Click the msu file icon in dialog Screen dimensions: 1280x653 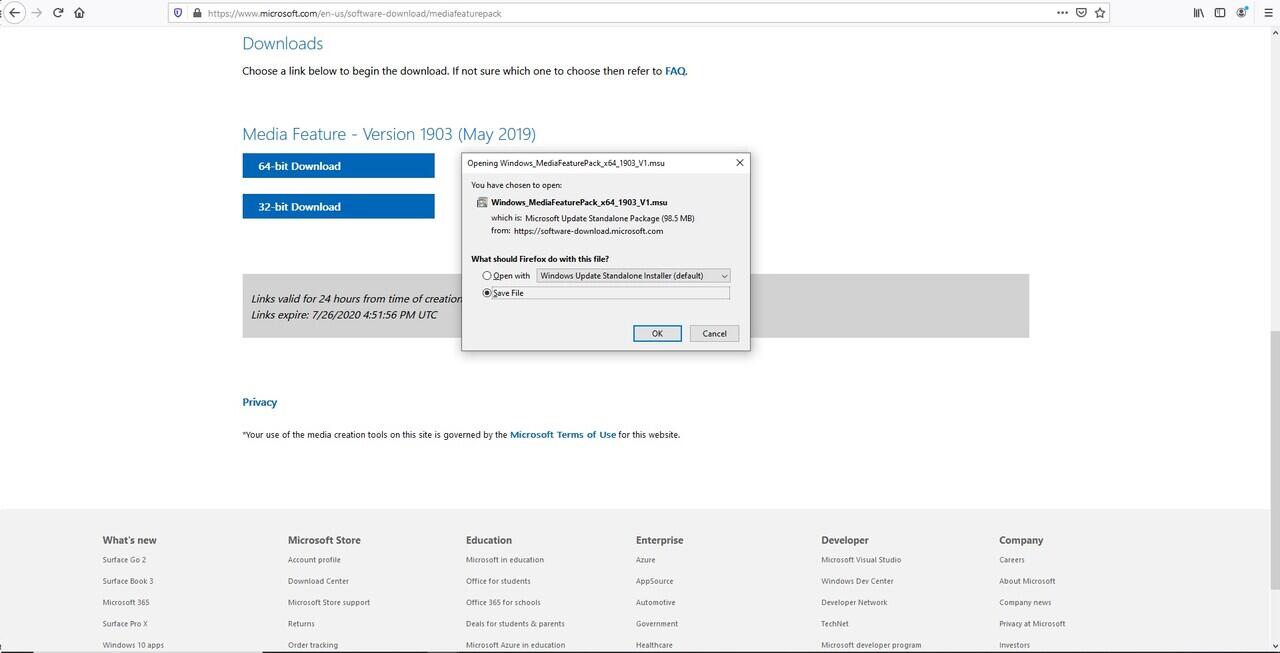481,202
